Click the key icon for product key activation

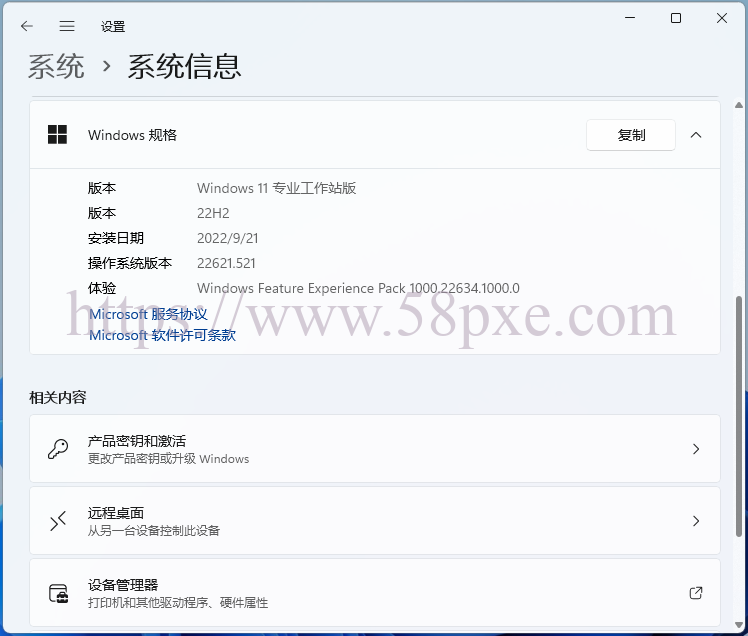tap(58, 449)
